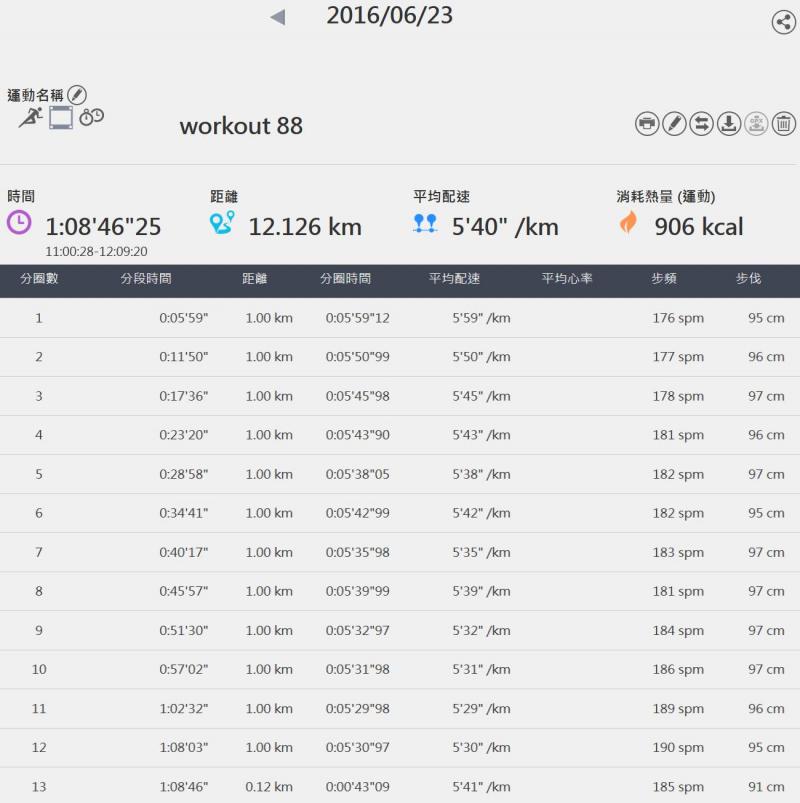This screenshot has width=800, height=803.
Task: Click the 分段時間 column header
Action: click(146, 279)
